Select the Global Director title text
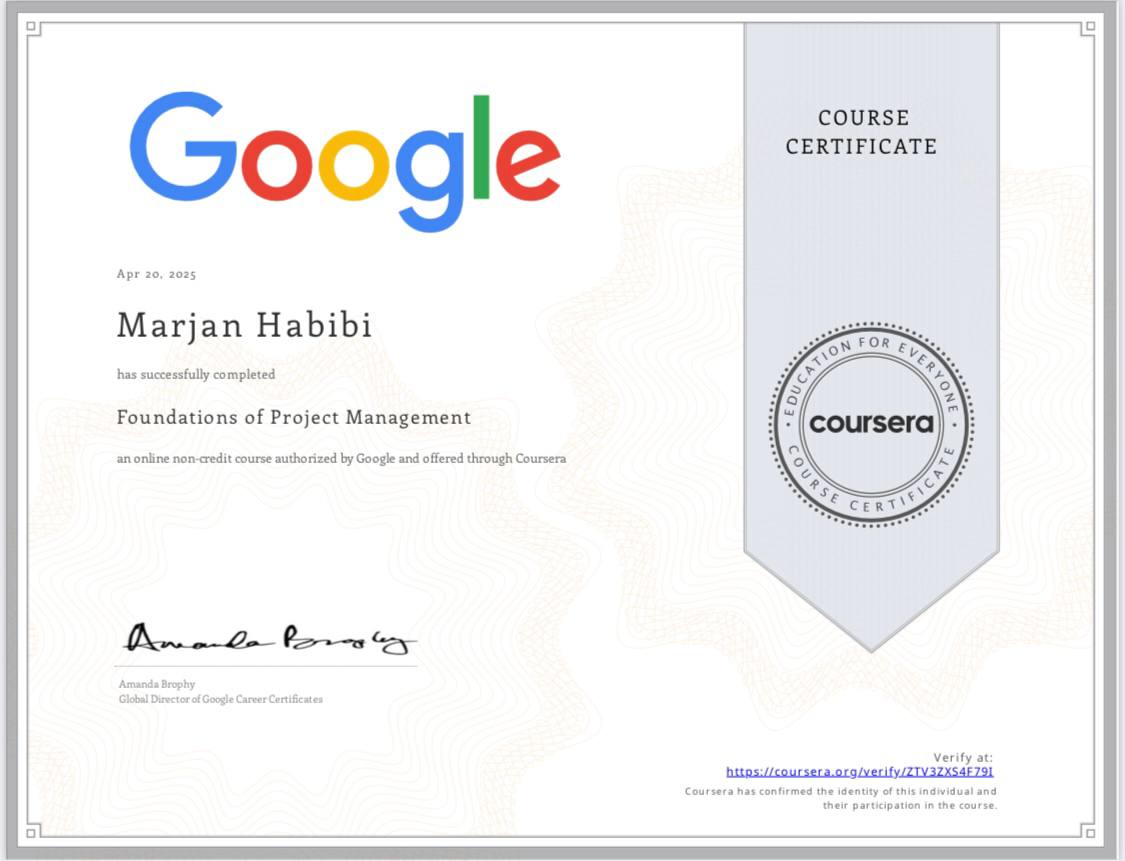The image size is (1125, 861). coord(219,699)
